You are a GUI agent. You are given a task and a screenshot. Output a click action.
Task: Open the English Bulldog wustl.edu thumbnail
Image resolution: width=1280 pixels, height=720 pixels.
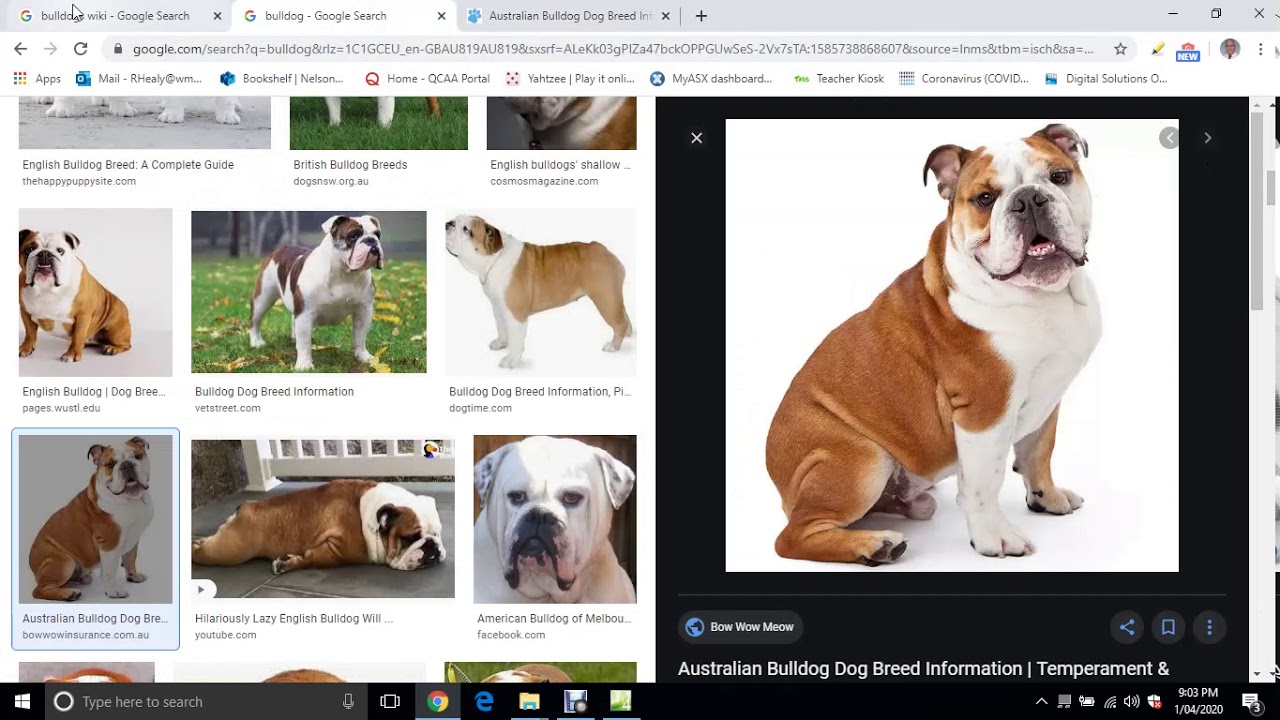coord(96,292)
